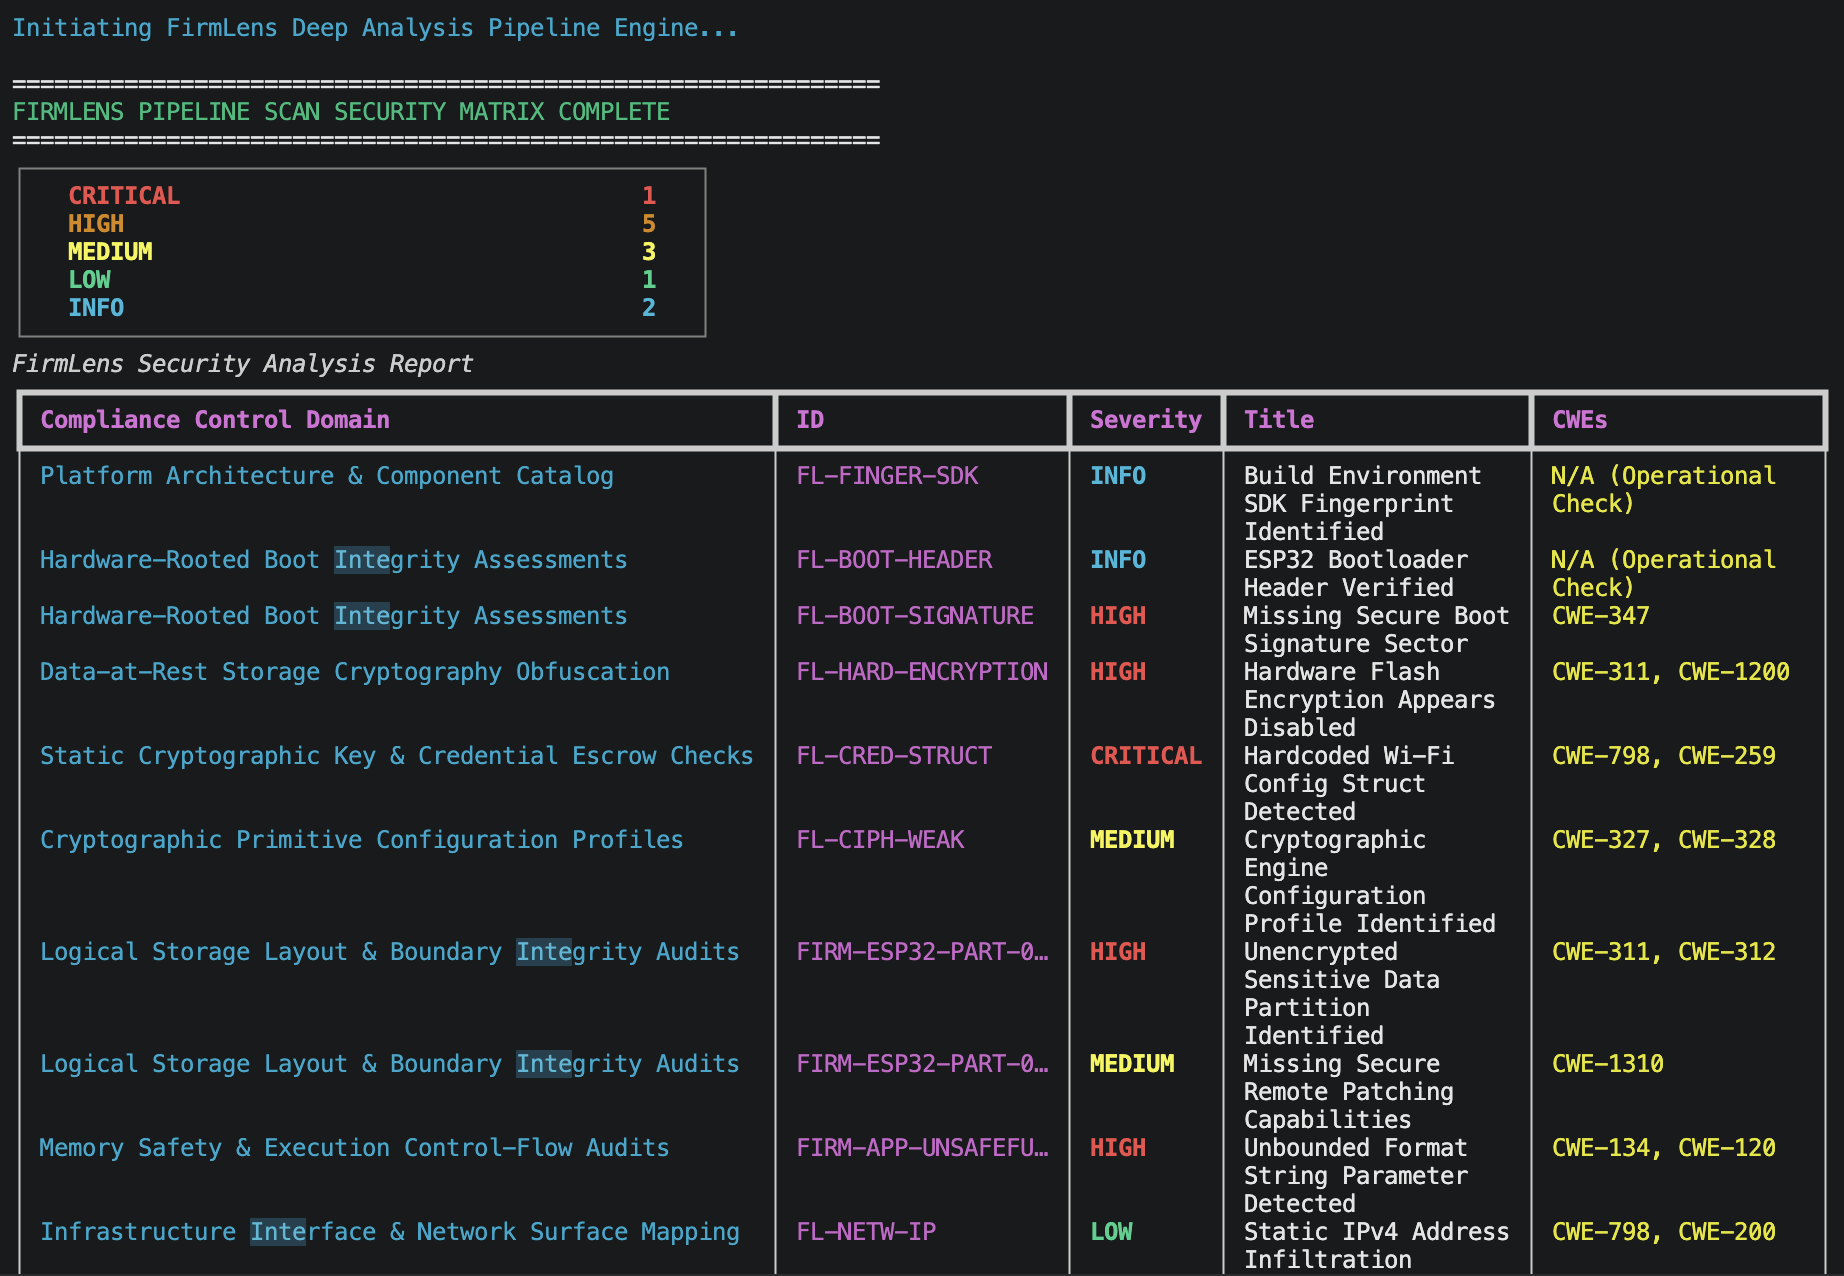Click the FL-FINGER-SDK identifier
Screen dimensions: 1844x1276
(887, 476)
